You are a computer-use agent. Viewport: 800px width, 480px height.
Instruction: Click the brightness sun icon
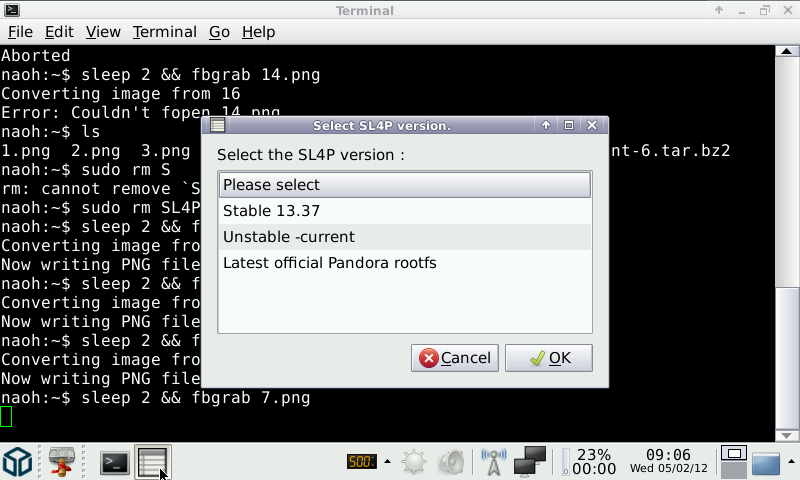coord(414,462)
